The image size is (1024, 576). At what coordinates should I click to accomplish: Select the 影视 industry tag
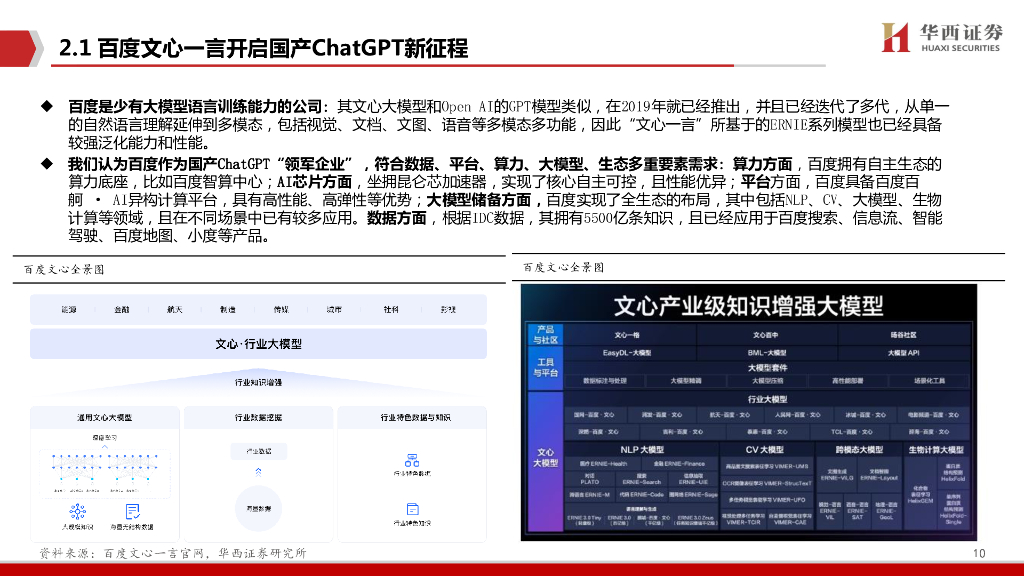click(450, 311)
